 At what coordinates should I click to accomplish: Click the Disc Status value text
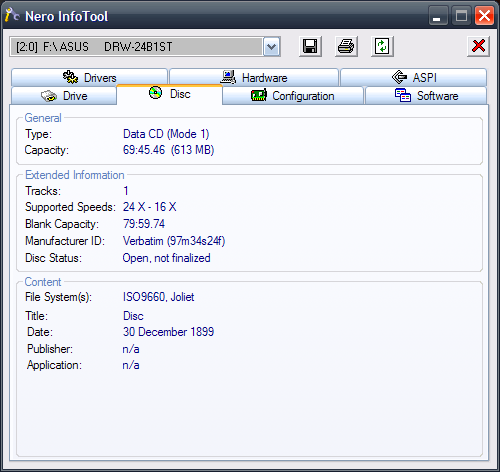[166, 258]
